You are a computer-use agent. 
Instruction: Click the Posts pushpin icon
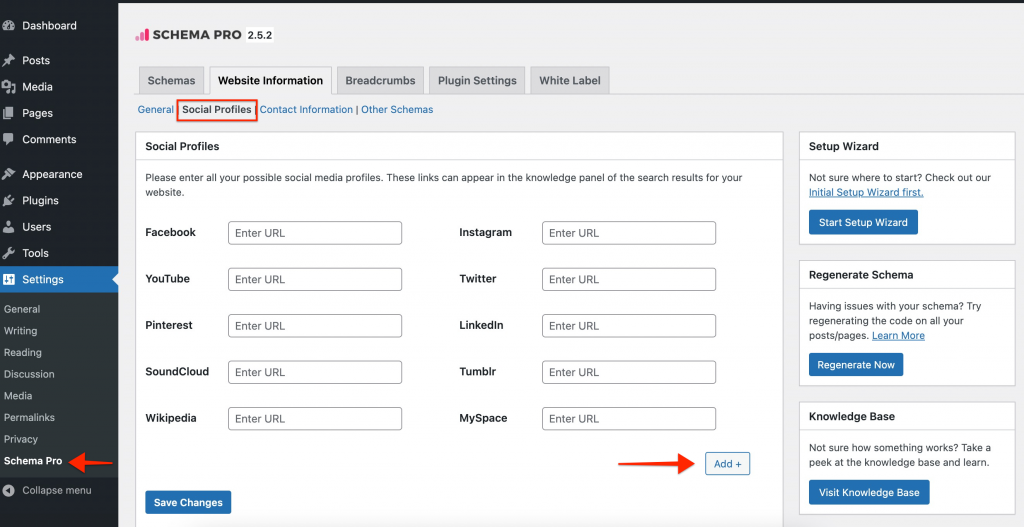coord(9,61)
